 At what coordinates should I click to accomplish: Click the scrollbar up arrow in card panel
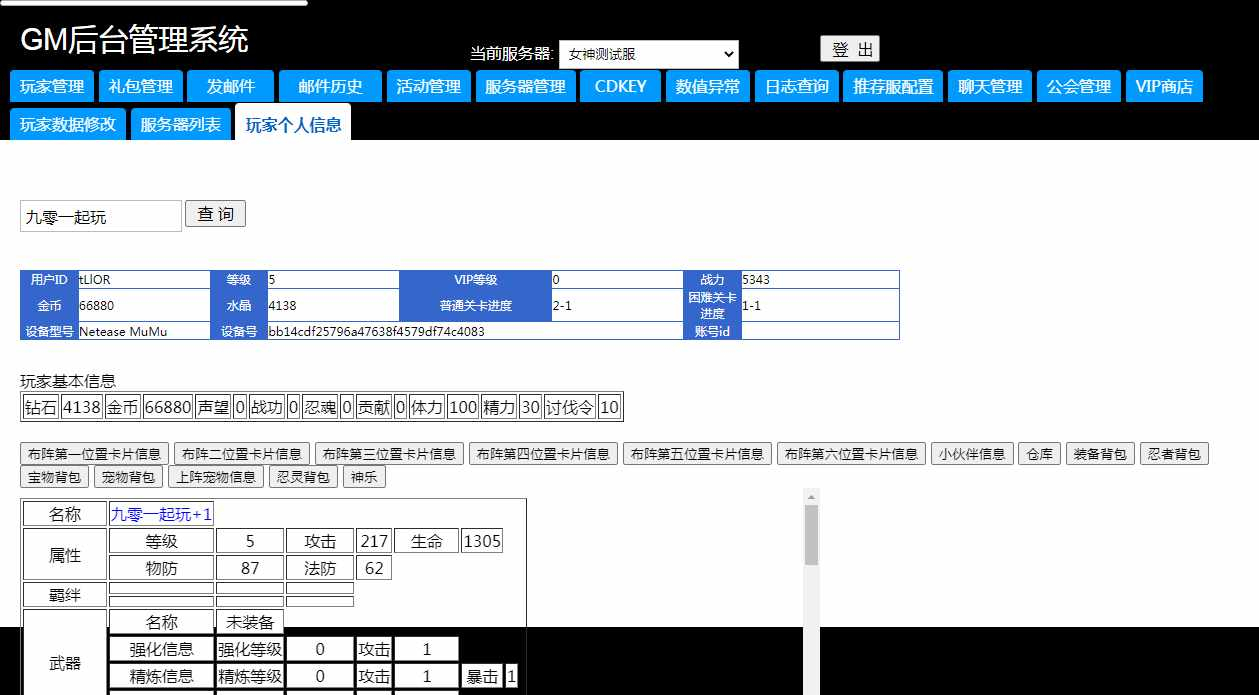[x=811, y=496]
